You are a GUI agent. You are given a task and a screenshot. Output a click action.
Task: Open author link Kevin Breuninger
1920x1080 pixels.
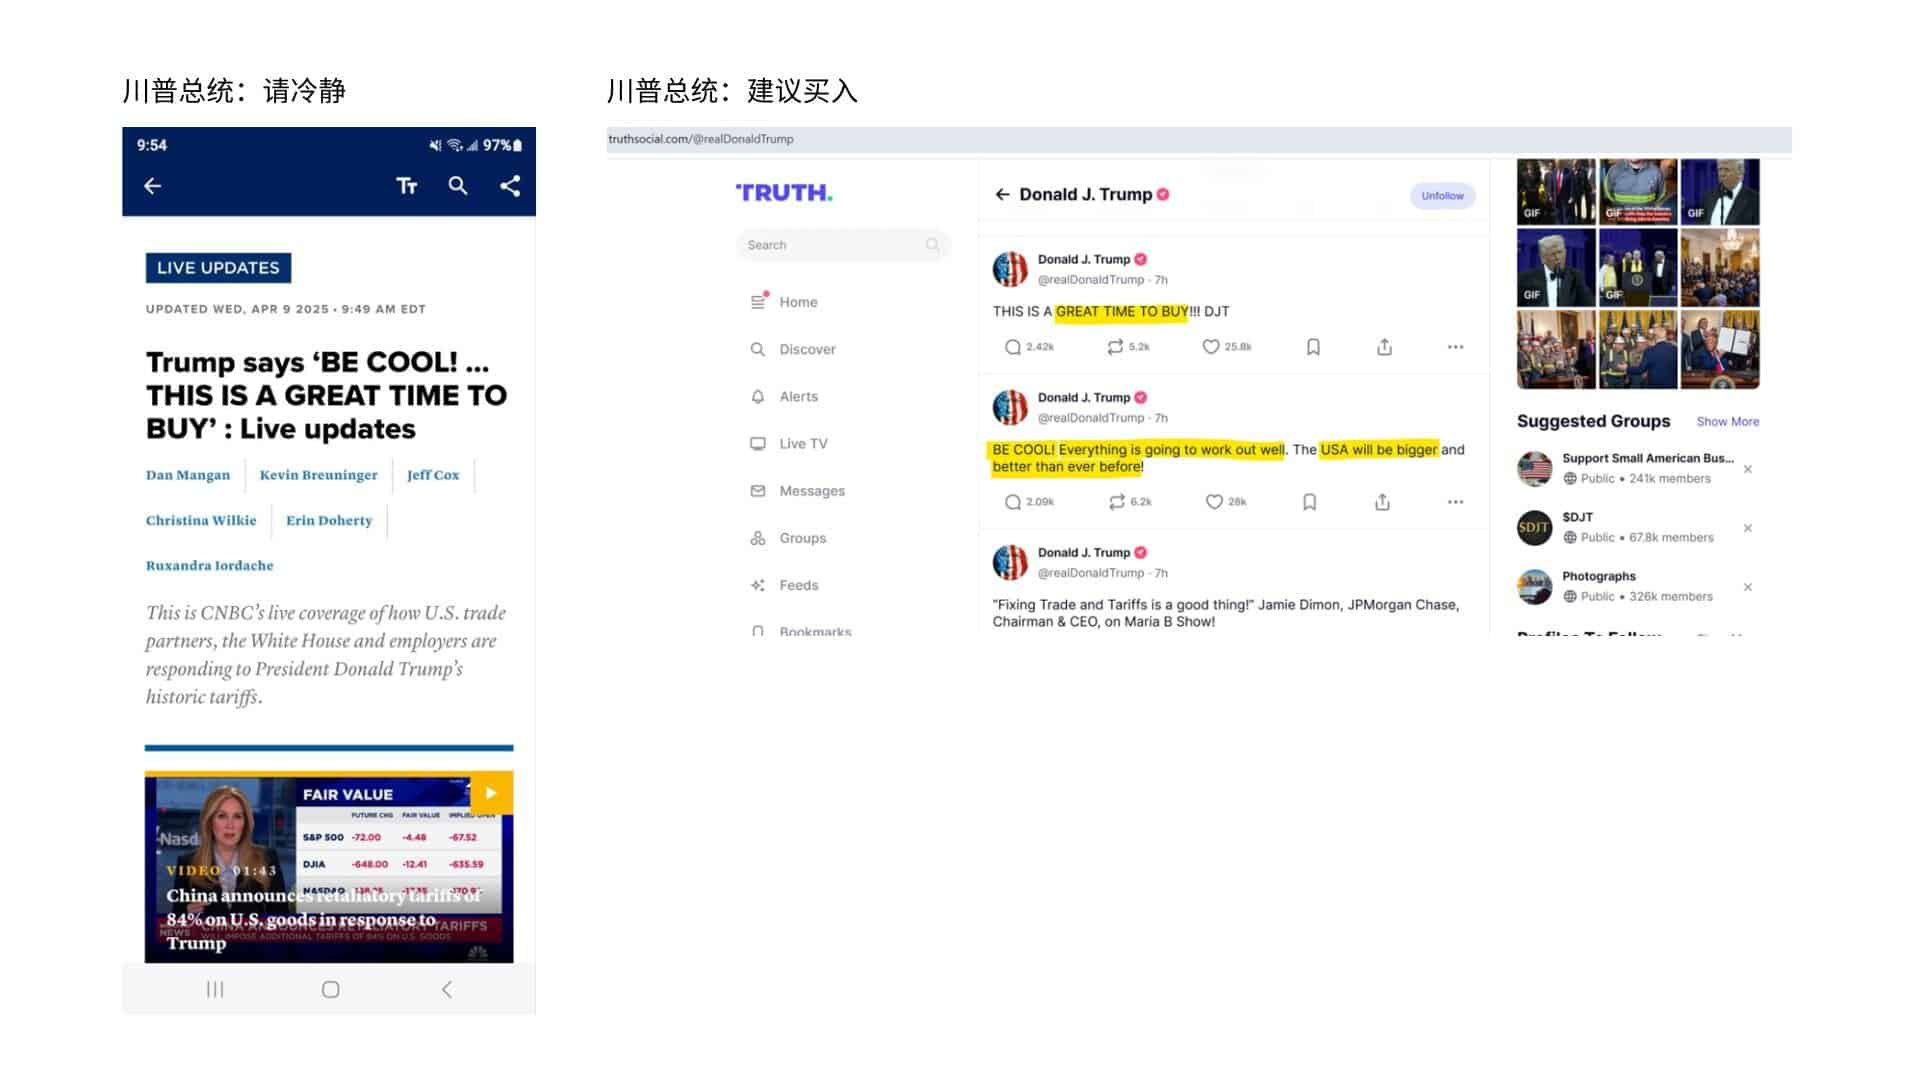coord(319,475)
